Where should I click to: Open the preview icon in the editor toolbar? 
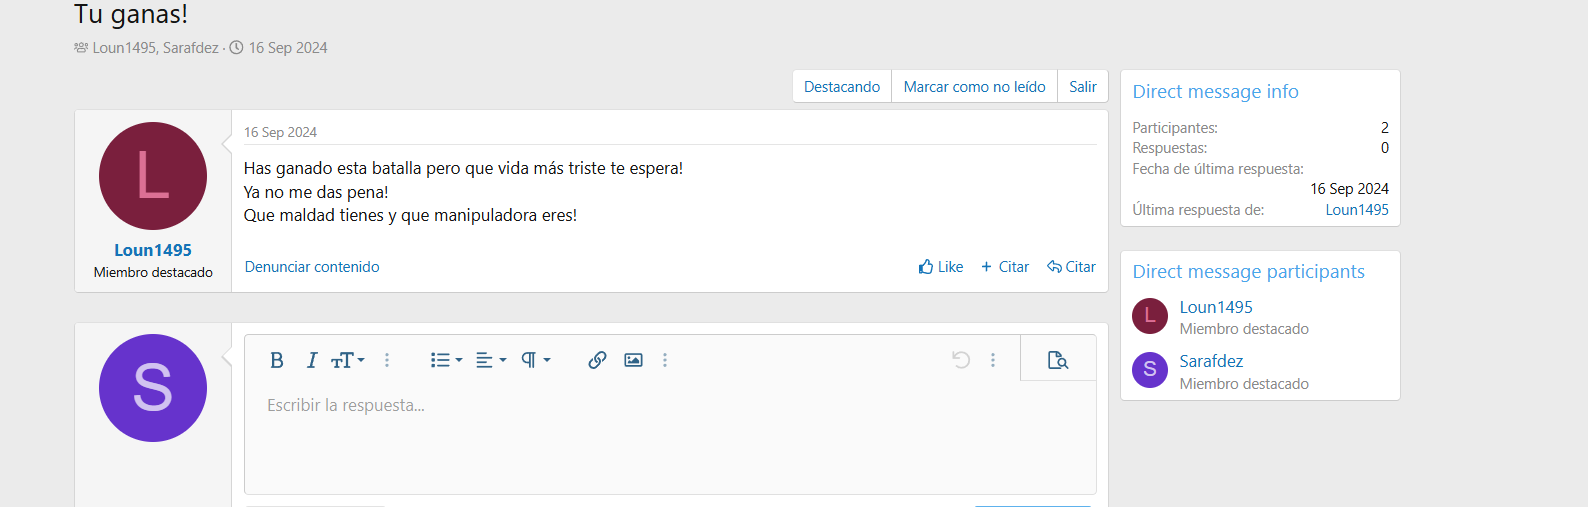click(x=1057, y=360)
